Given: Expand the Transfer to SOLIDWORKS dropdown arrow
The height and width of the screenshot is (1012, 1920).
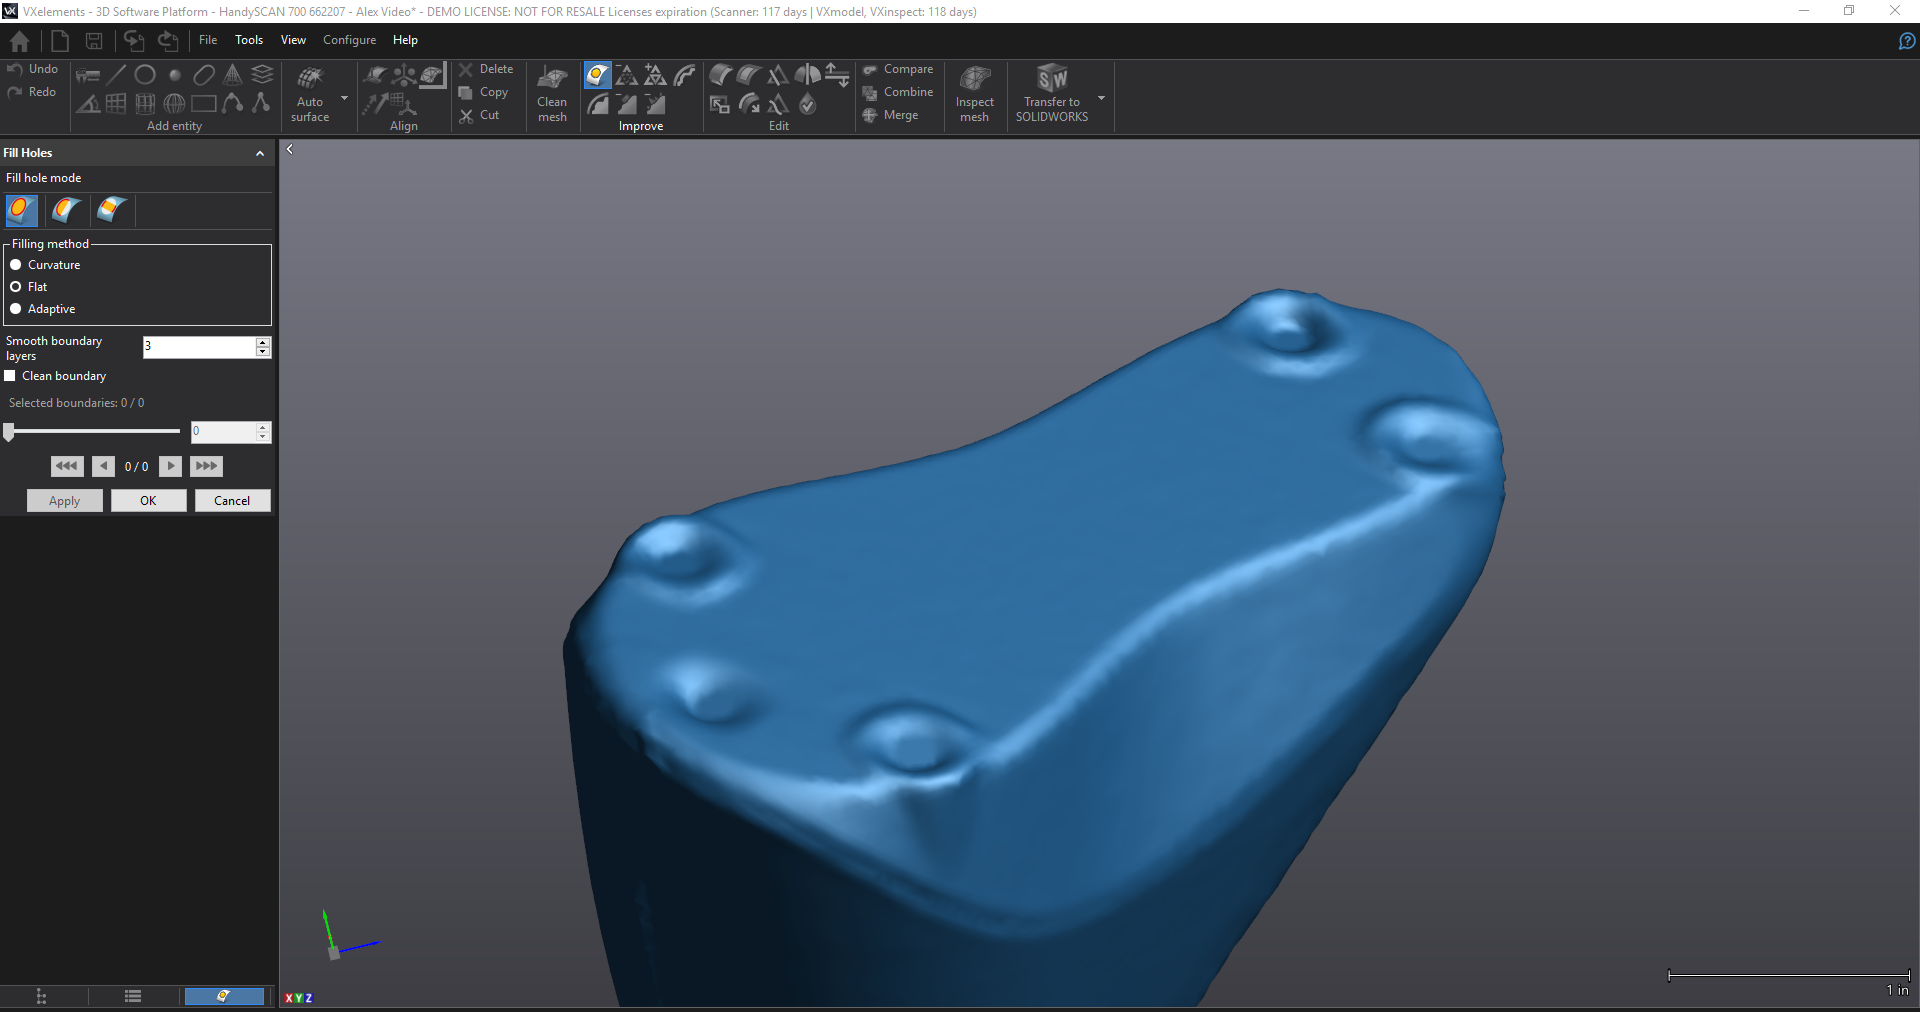Looking at the screenshot, I should click(1101, 98).
